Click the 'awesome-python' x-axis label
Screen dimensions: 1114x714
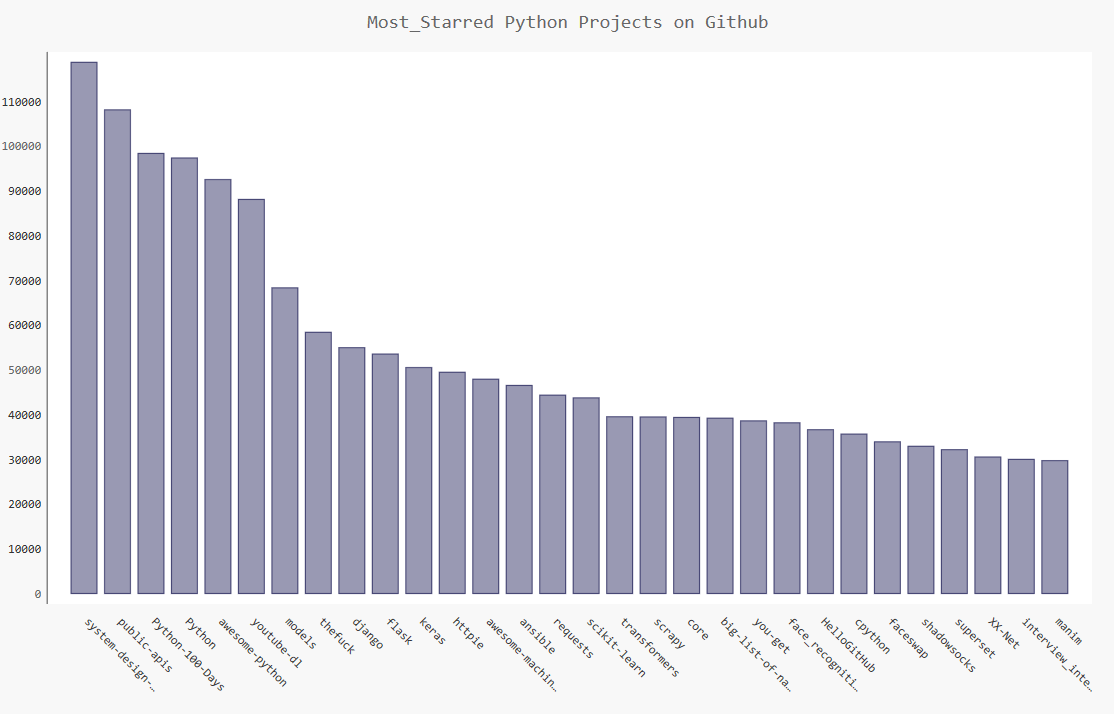click(x=252, y=652)
